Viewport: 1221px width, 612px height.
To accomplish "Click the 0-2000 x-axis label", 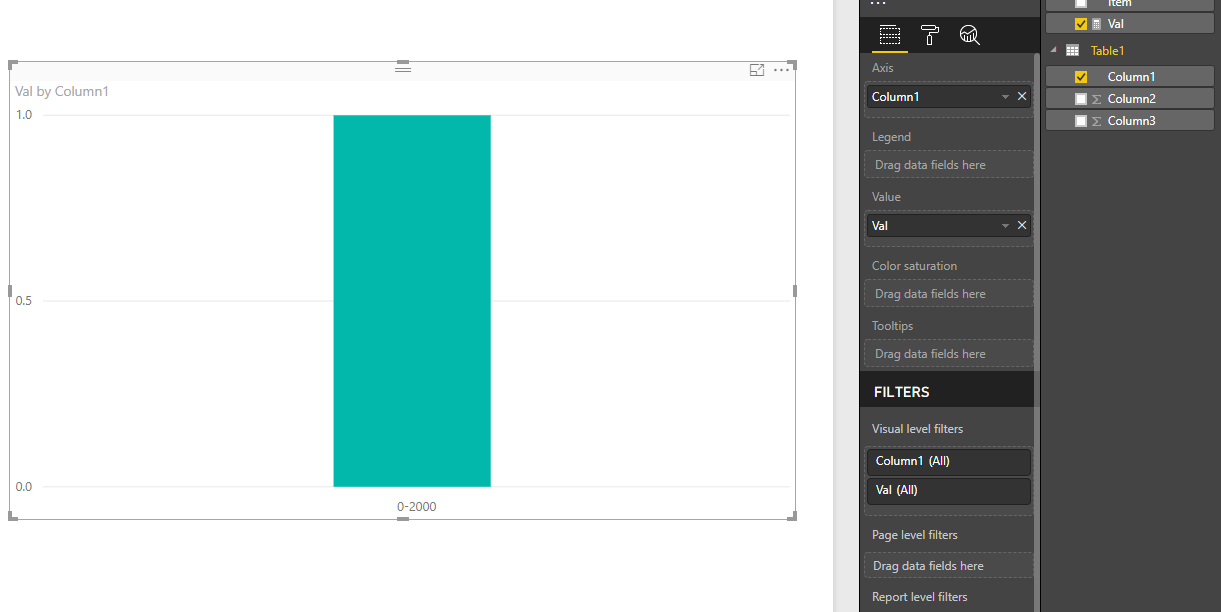I will click(x=416, y=506).
